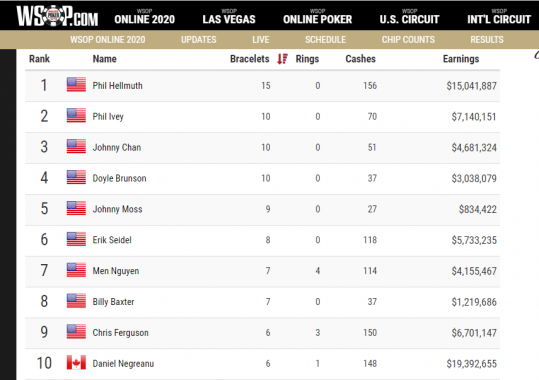Open the Schedule tab

click(325, 40)
